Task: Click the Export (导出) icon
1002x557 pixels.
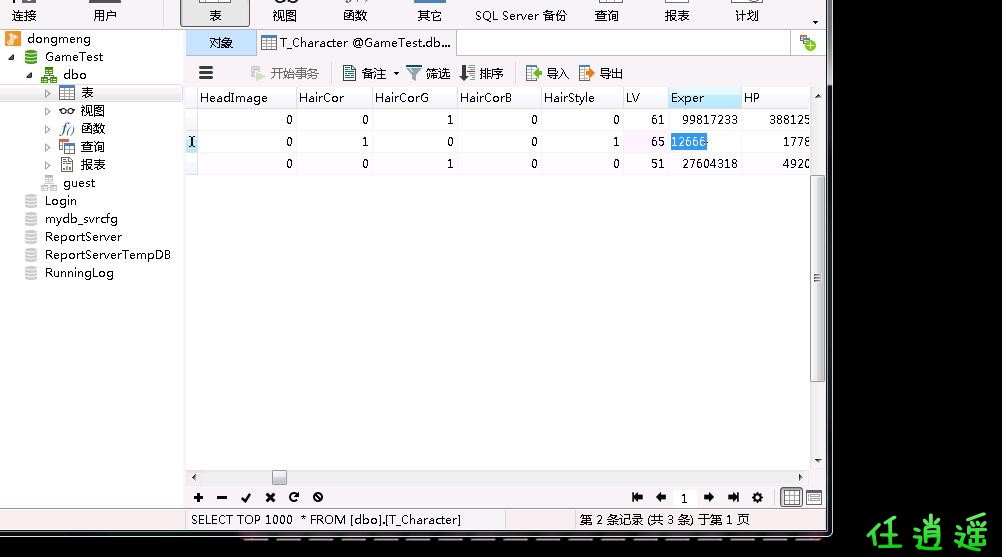Action: click(586, 73)
